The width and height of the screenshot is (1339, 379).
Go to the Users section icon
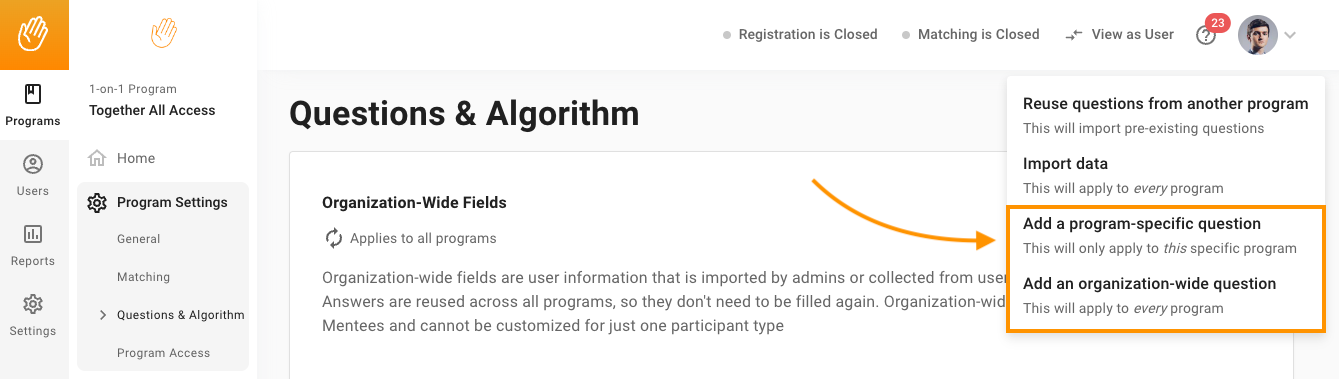(33, 176)
